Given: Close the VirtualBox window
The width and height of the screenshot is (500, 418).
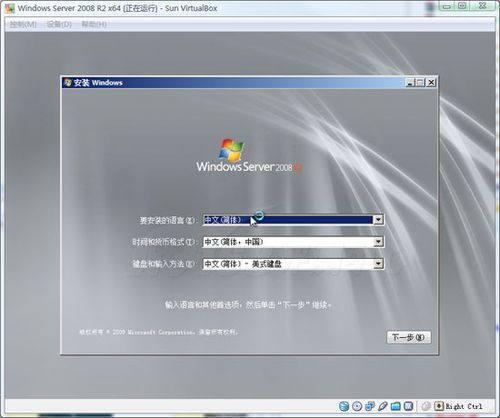Looking at the screenshot, I should [x=483, y=6].
